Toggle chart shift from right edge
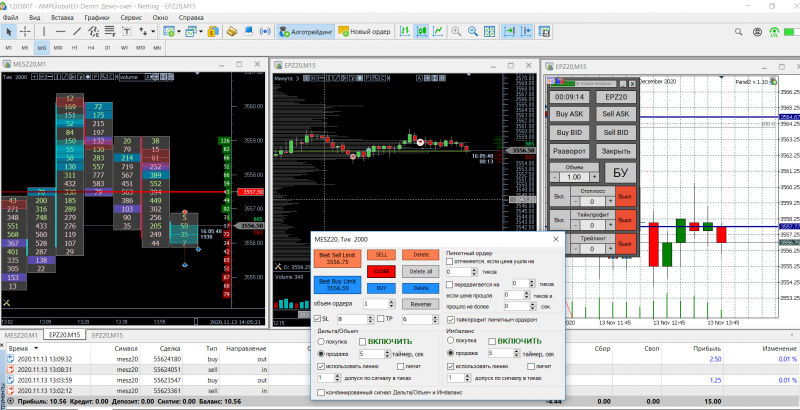 [x=526, y=32]
